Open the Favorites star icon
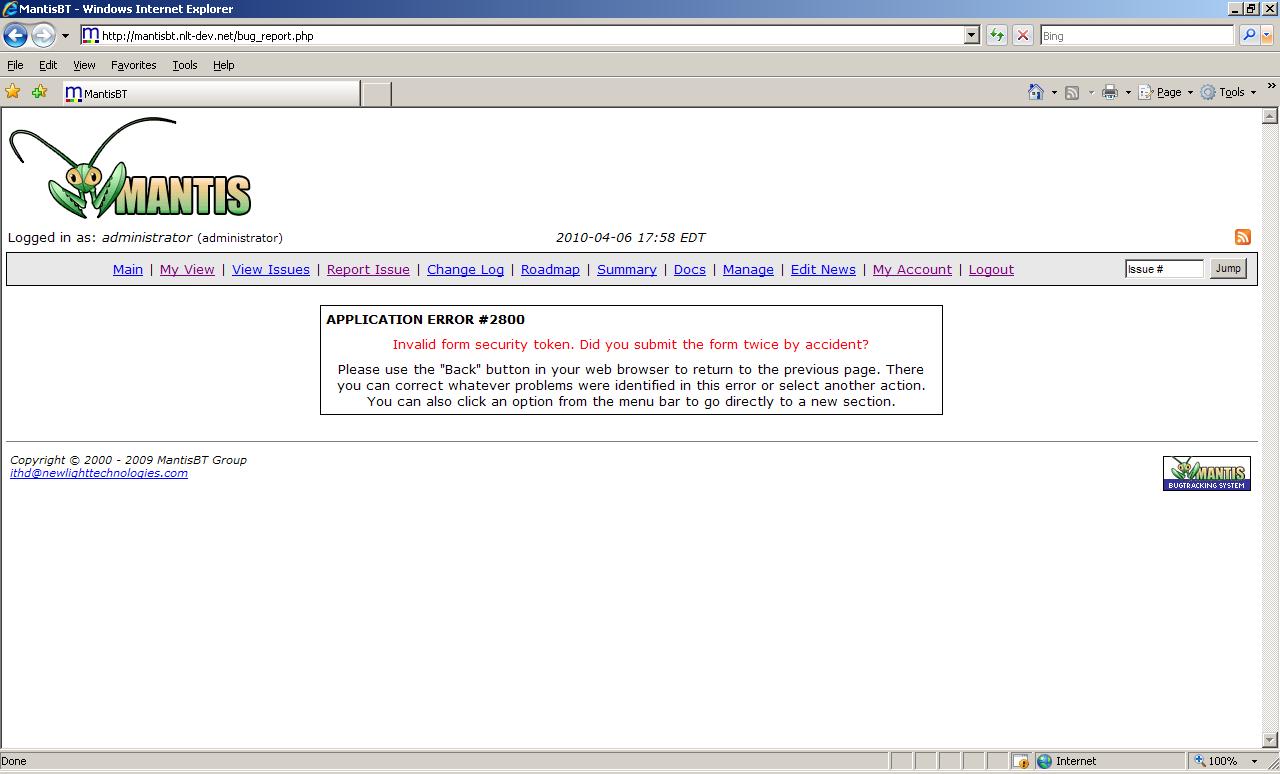The width and height of the screenshot is (1280, 774). point(13,92)
